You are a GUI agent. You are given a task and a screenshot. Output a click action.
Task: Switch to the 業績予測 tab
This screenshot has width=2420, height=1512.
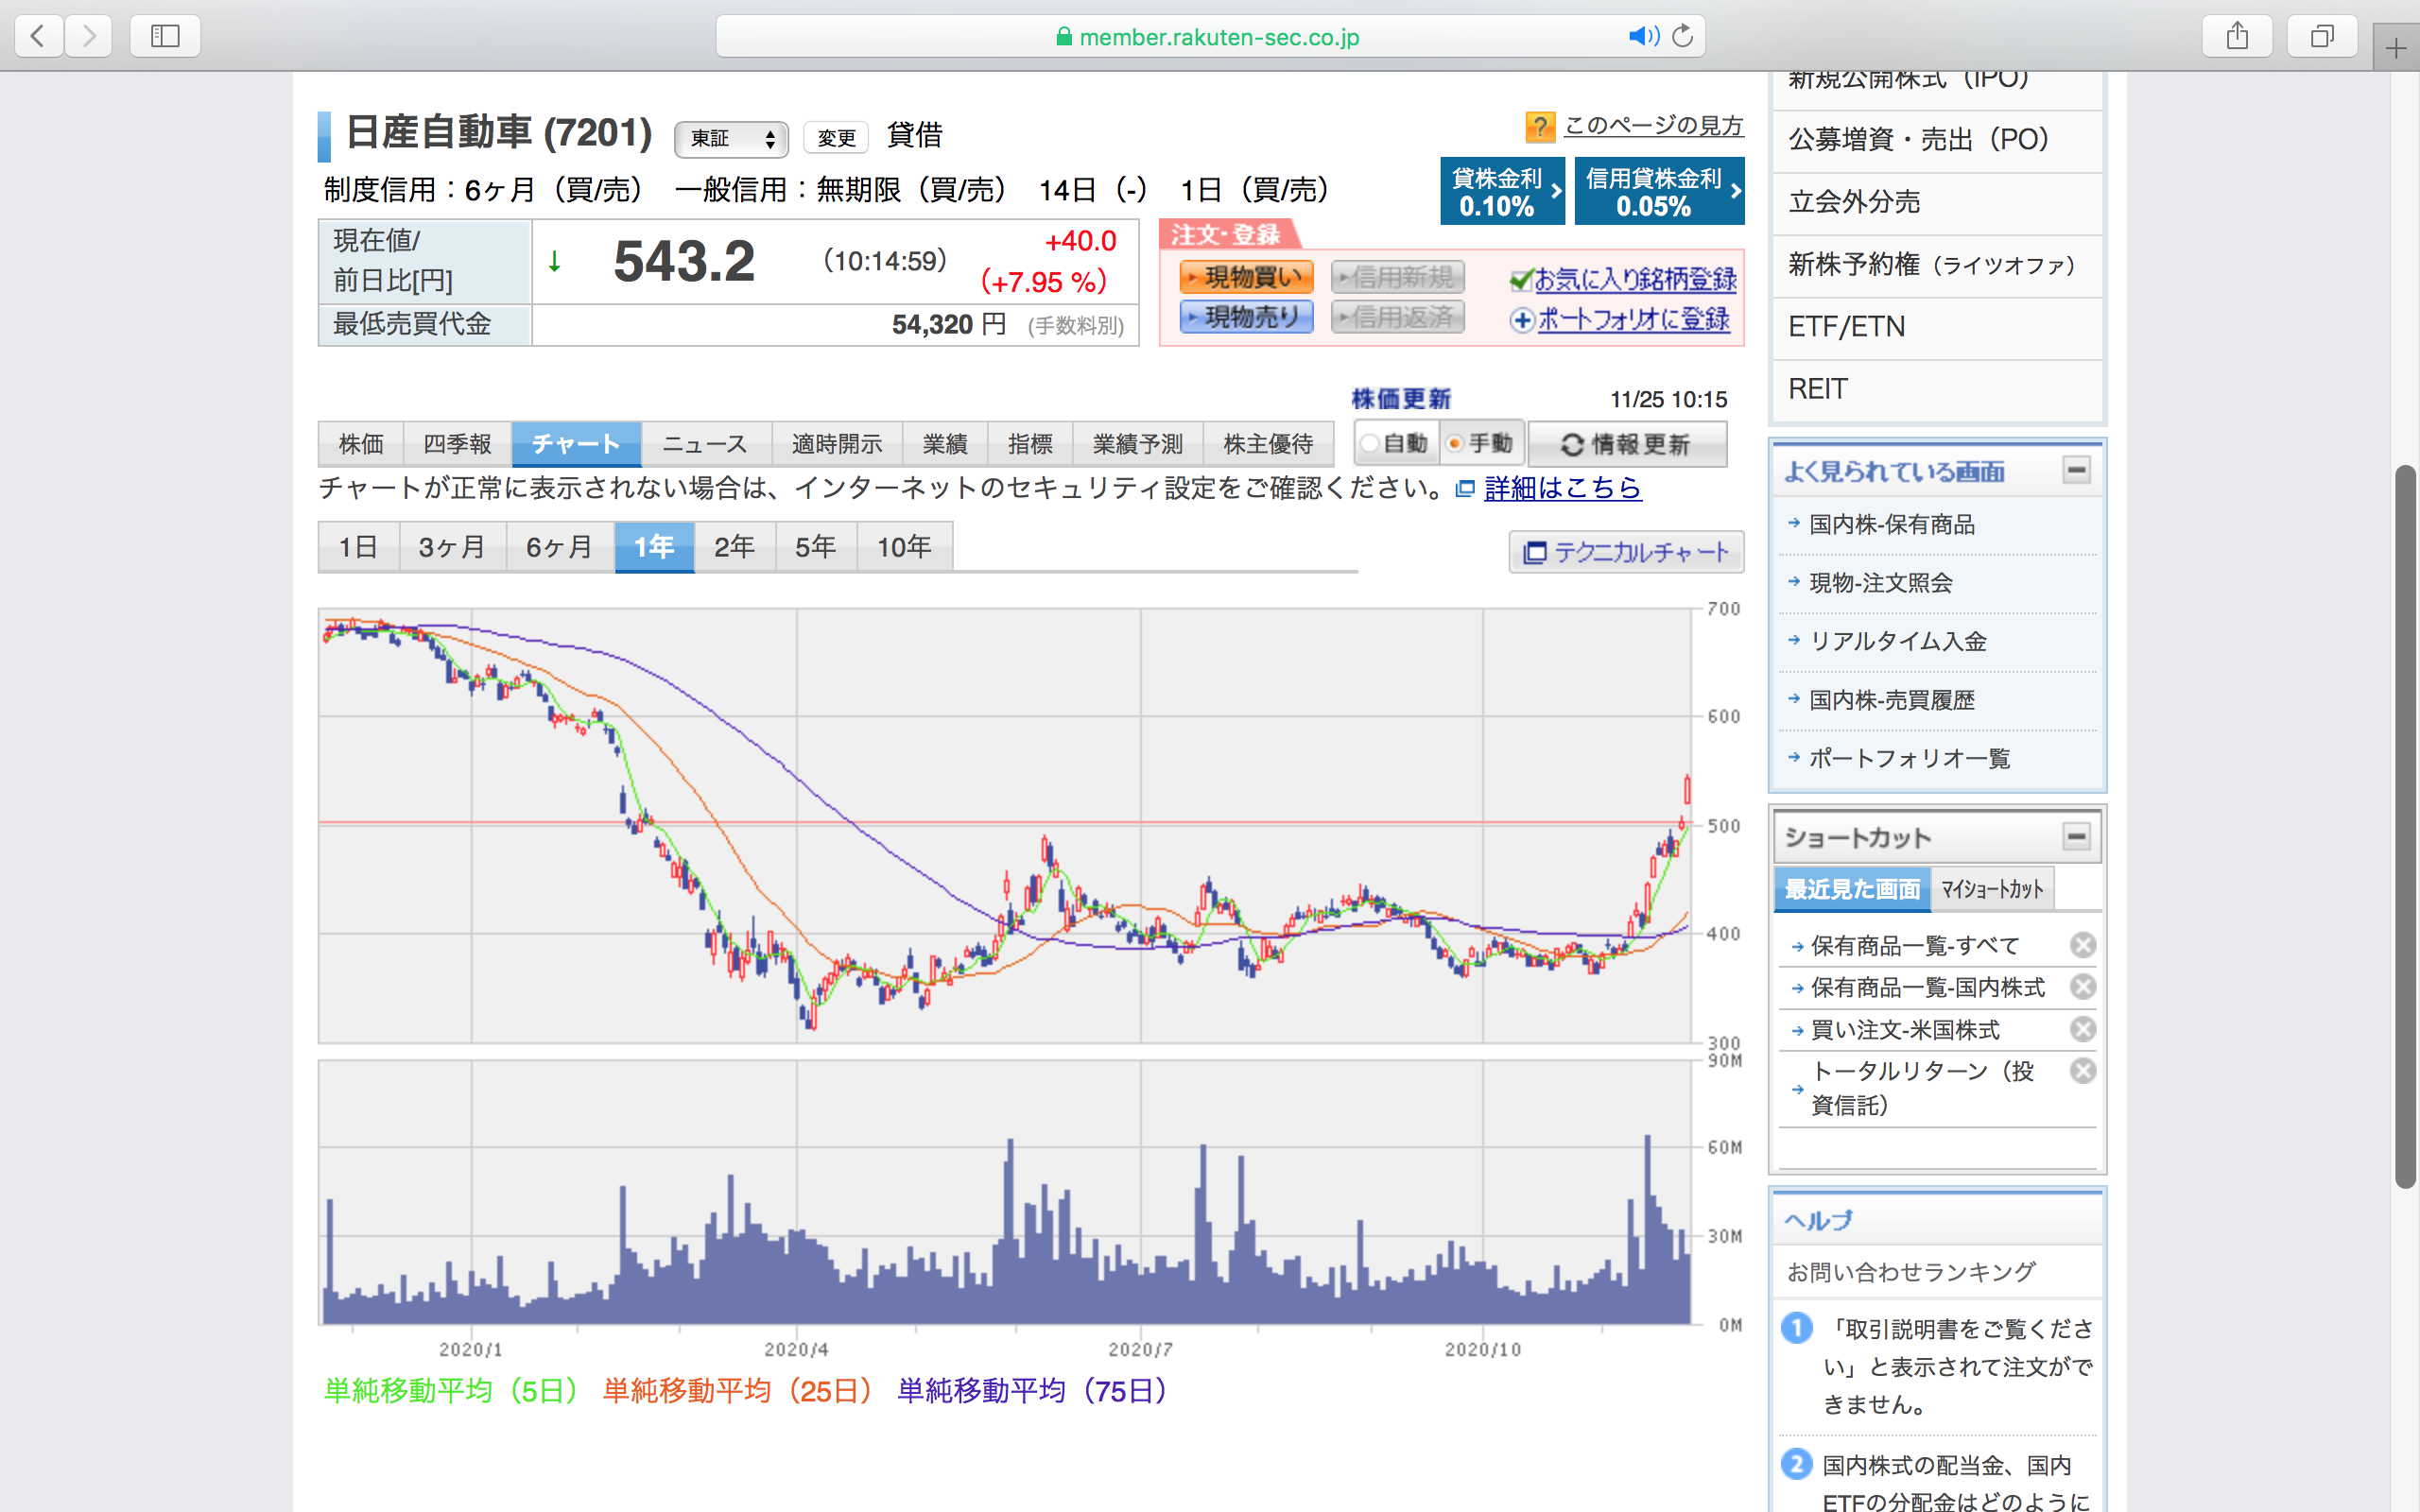pyautogui.click(x=1138, y=444)
